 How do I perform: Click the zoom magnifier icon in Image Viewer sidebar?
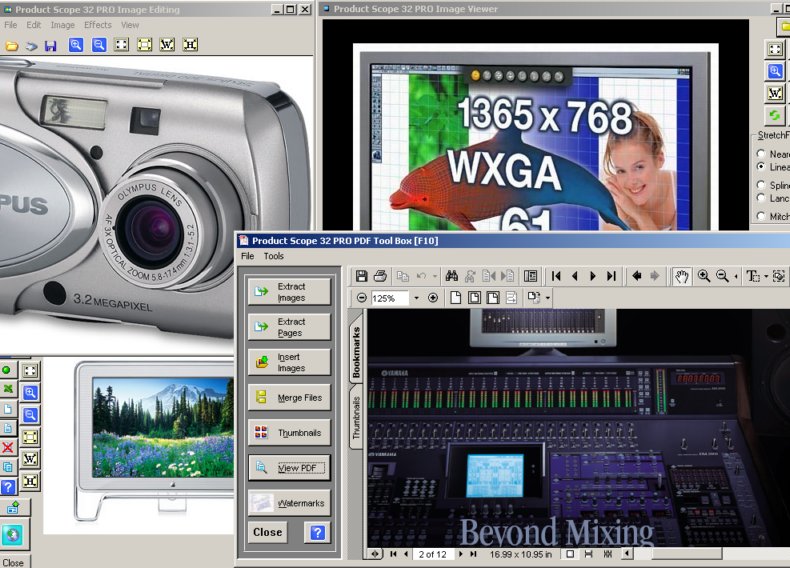775,71
